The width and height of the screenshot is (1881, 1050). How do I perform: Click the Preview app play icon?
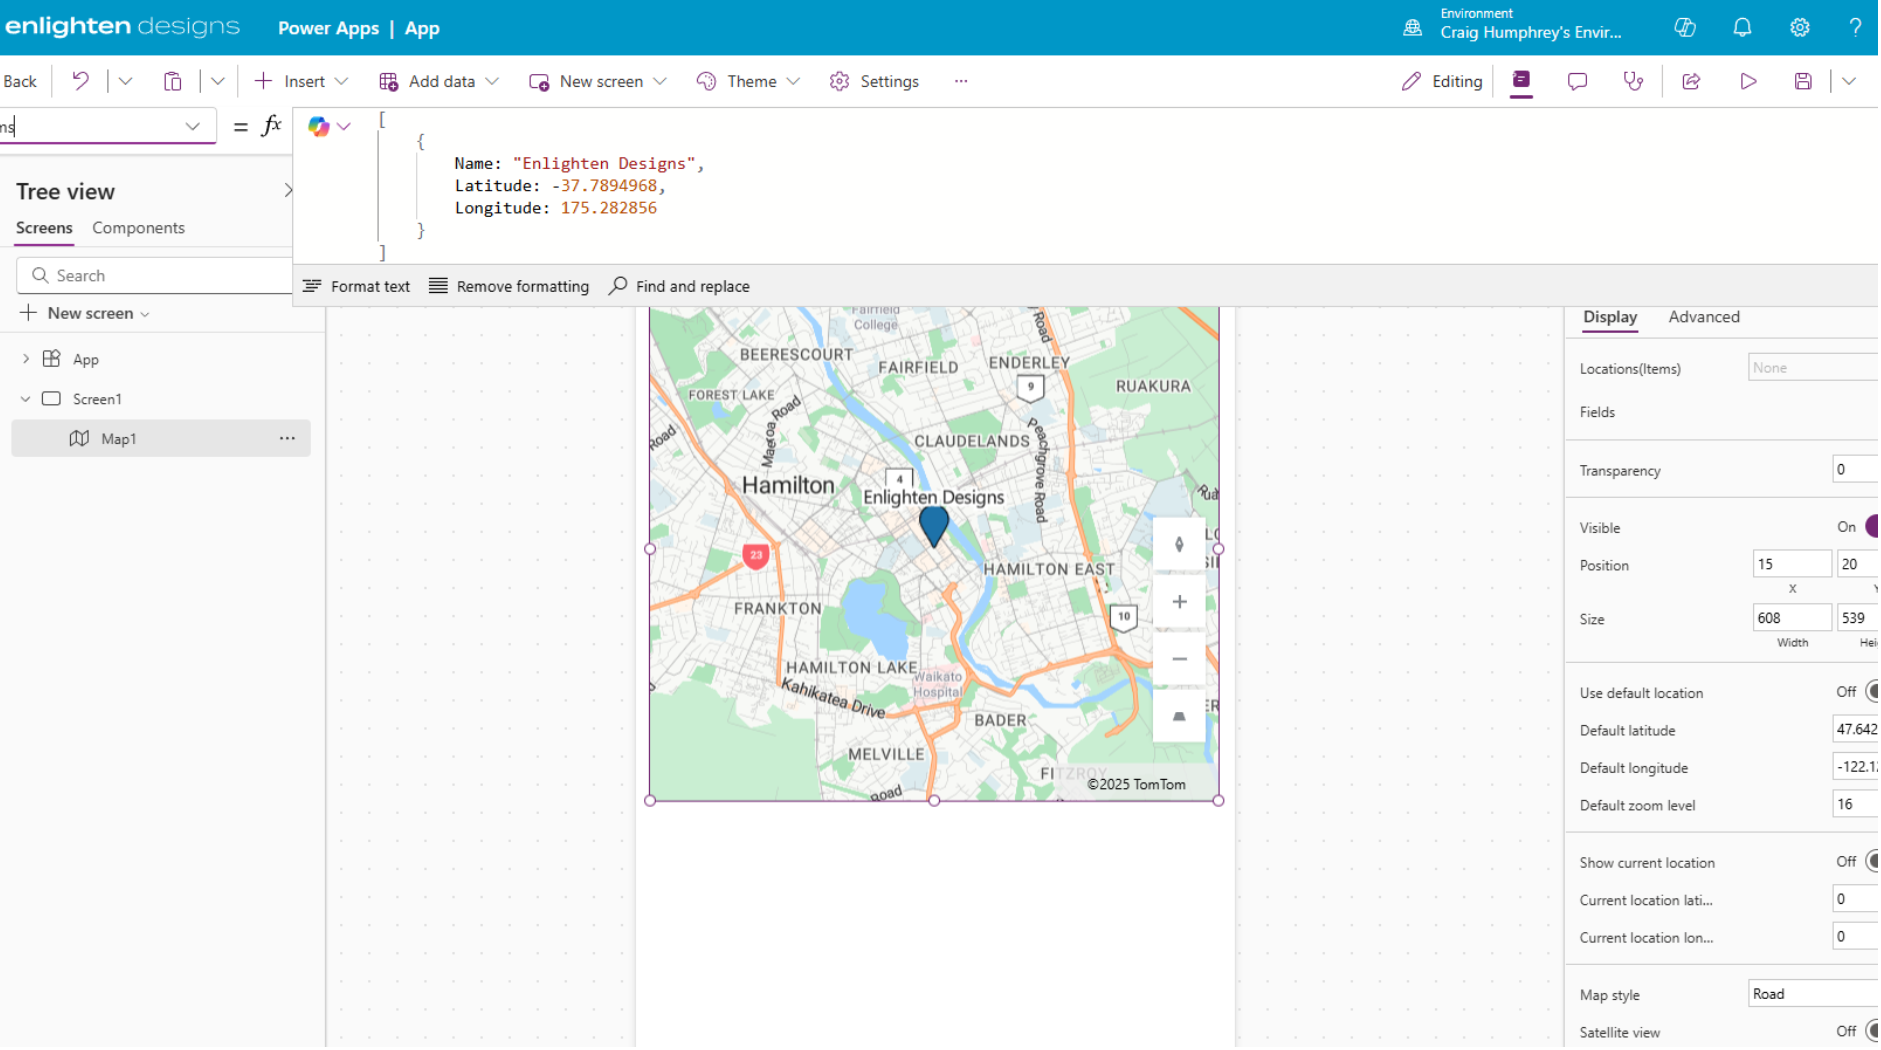pos(1748,81)
